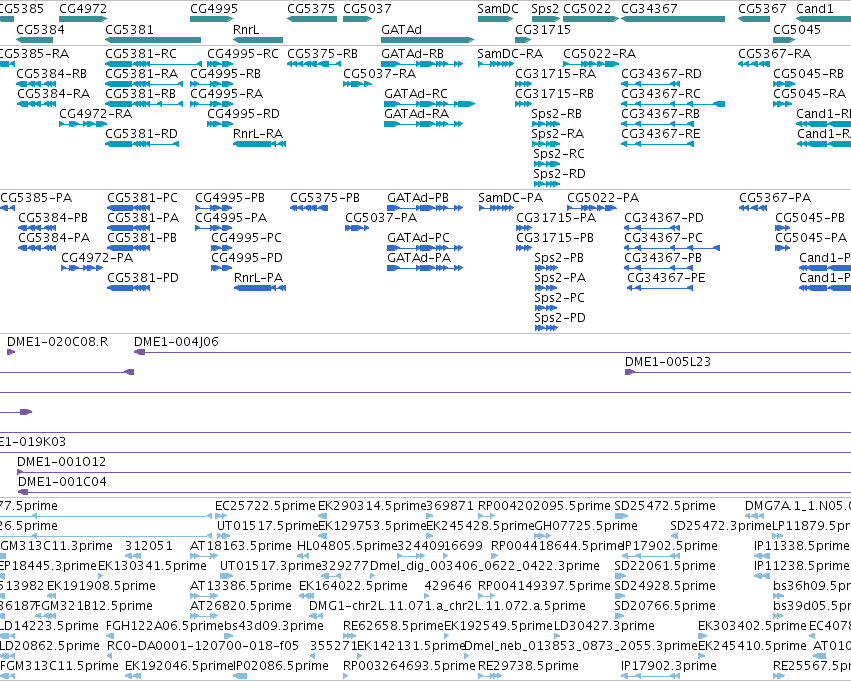Click protein SamDC-PA
The height and width of the screenshot is (681, 851).
510,198
